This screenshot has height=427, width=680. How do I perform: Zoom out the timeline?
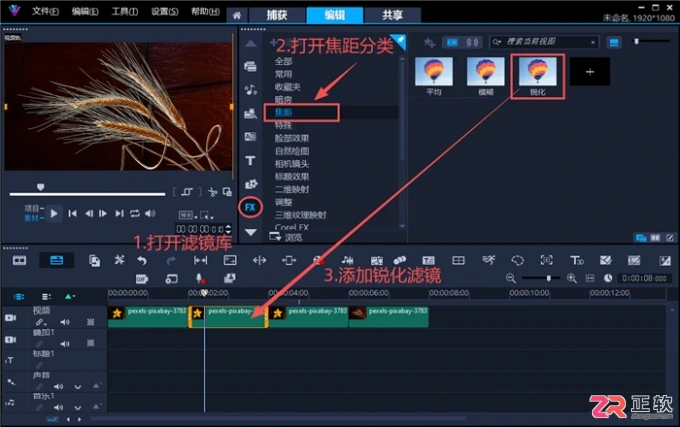pos(511,278)
